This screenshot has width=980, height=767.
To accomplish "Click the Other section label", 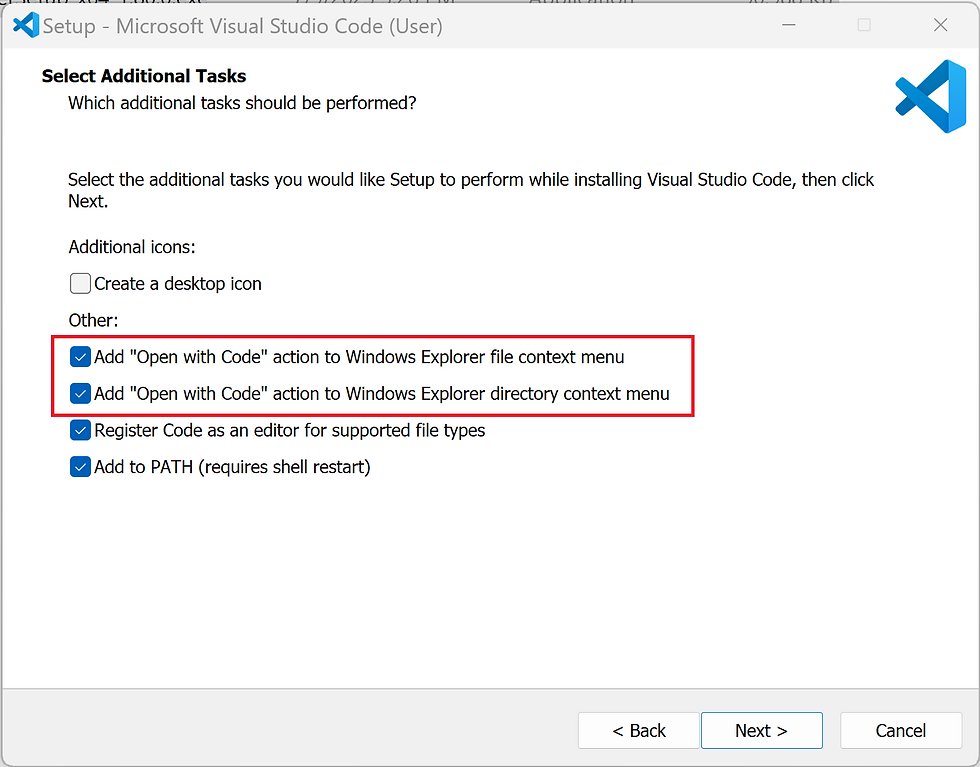I will pos(93,321).
